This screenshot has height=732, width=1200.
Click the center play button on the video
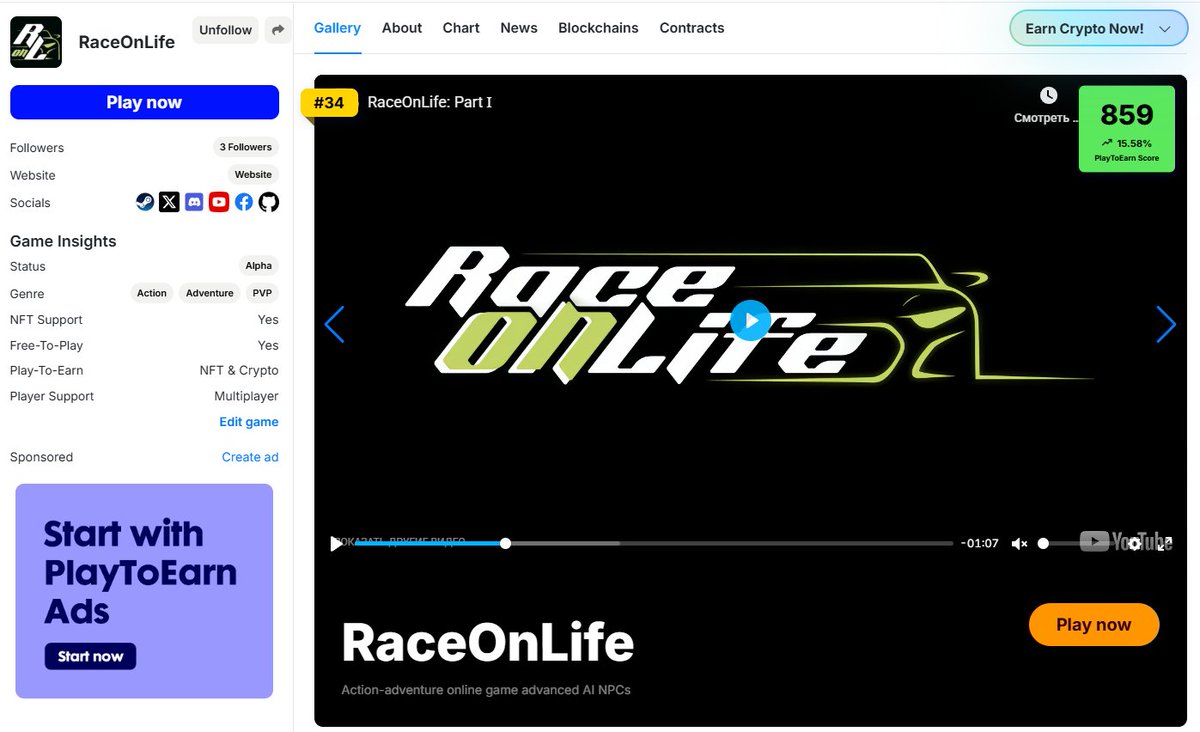pos(750,321)
